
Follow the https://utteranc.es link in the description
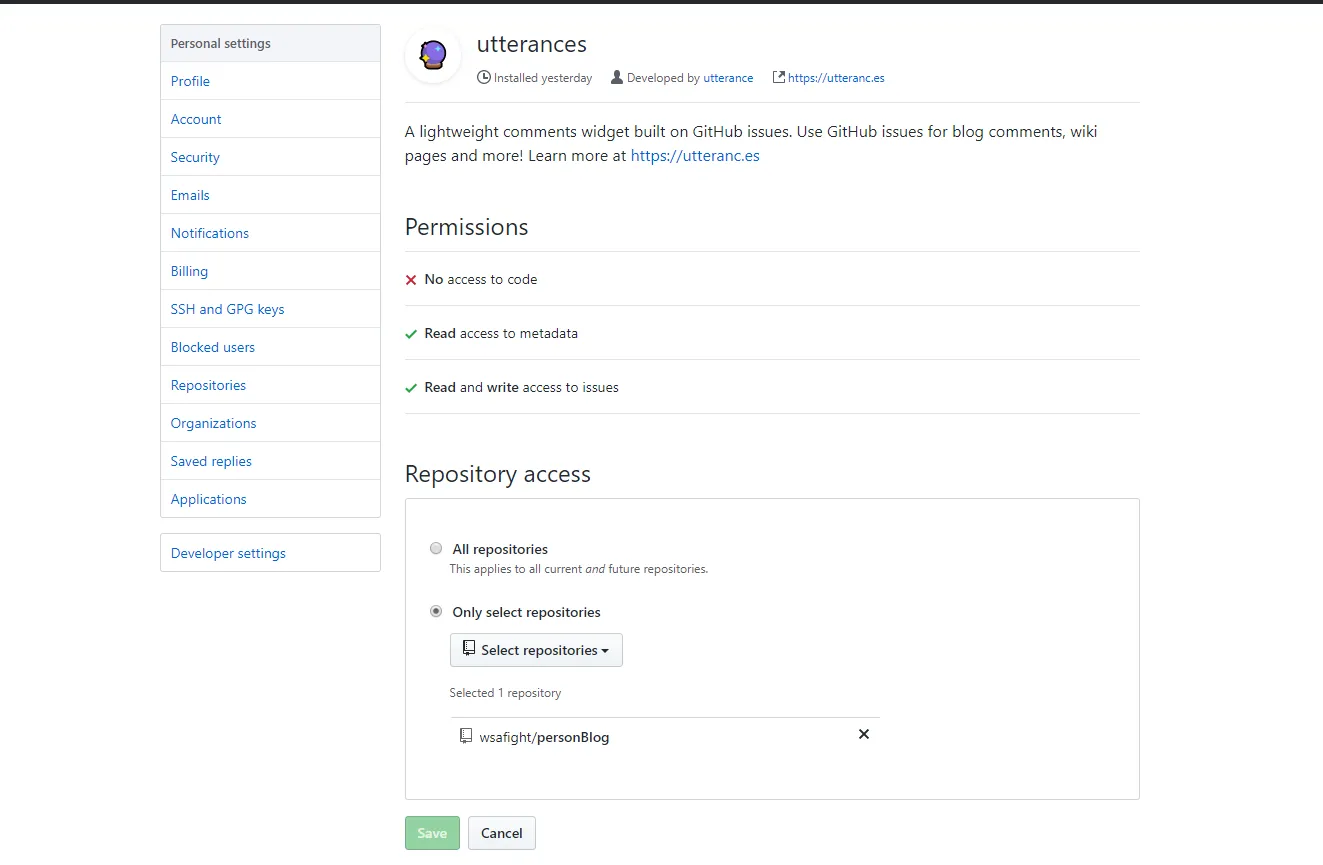695,156
